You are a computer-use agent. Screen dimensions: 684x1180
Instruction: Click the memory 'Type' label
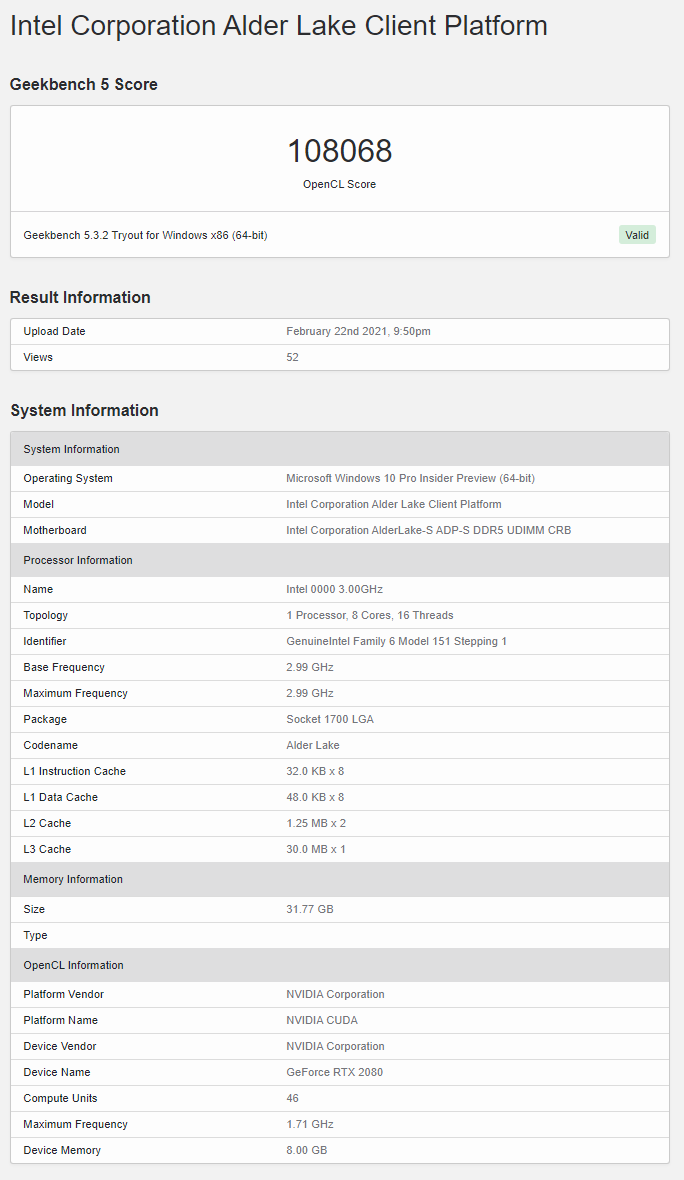35,935
